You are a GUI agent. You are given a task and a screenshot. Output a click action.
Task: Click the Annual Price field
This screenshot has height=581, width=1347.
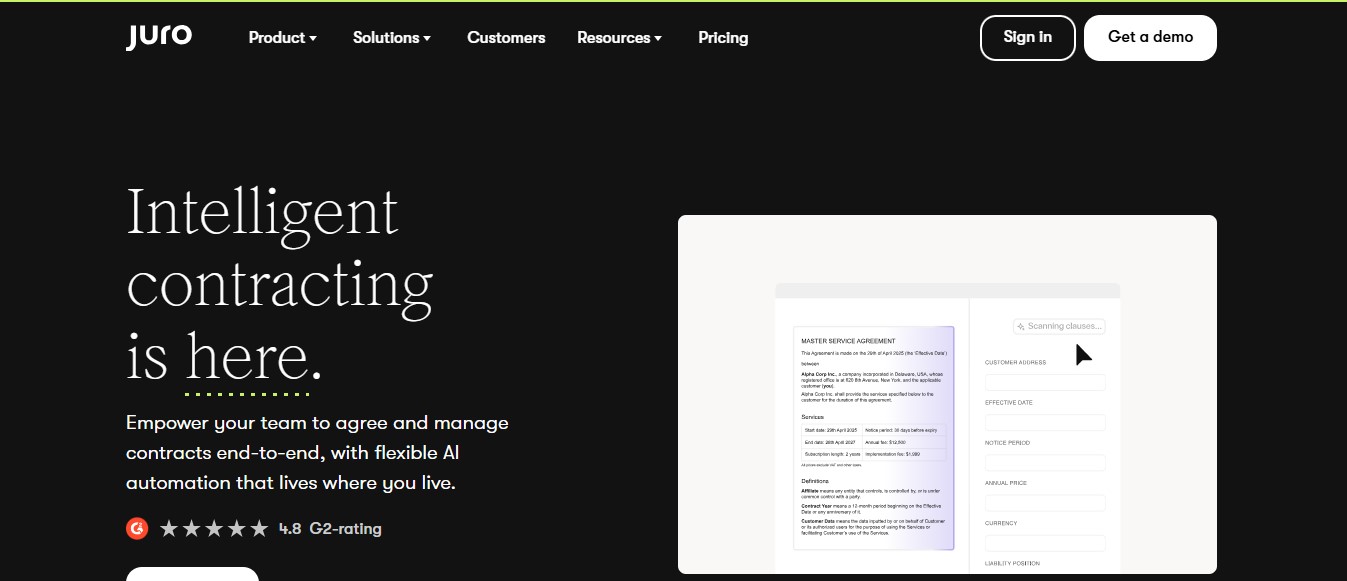[1045, 503]
